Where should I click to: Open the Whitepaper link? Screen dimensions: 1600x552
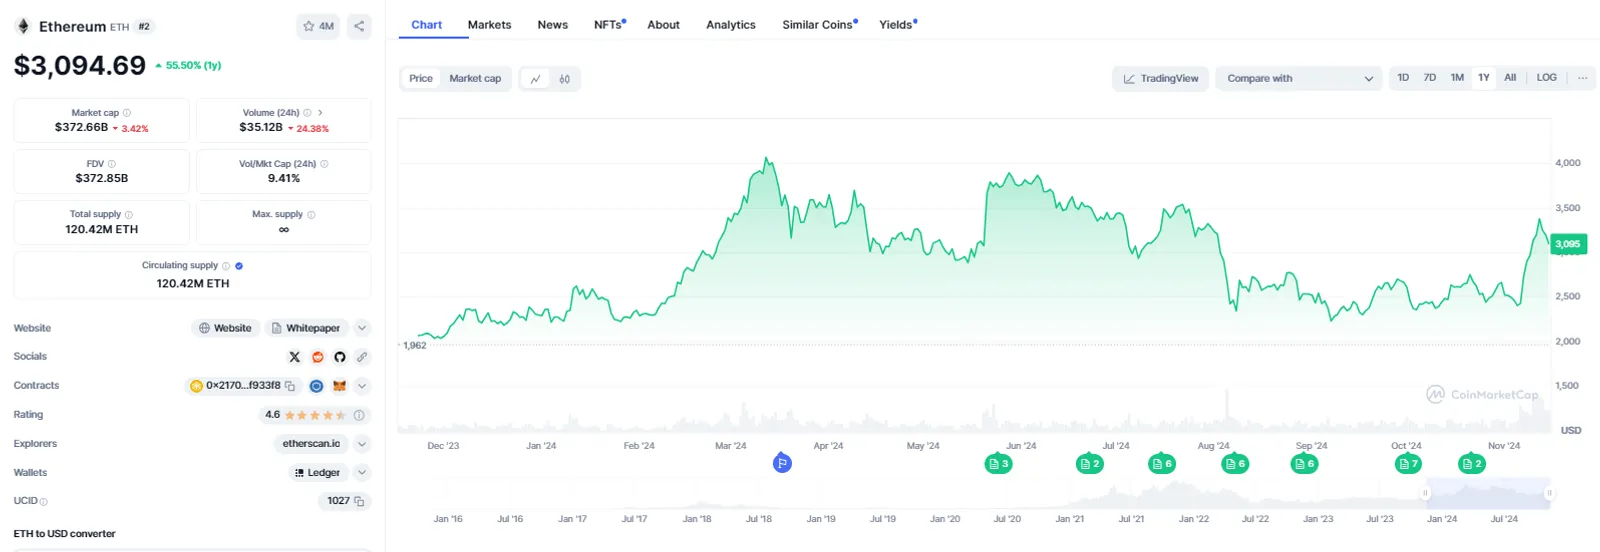(306, 328)
